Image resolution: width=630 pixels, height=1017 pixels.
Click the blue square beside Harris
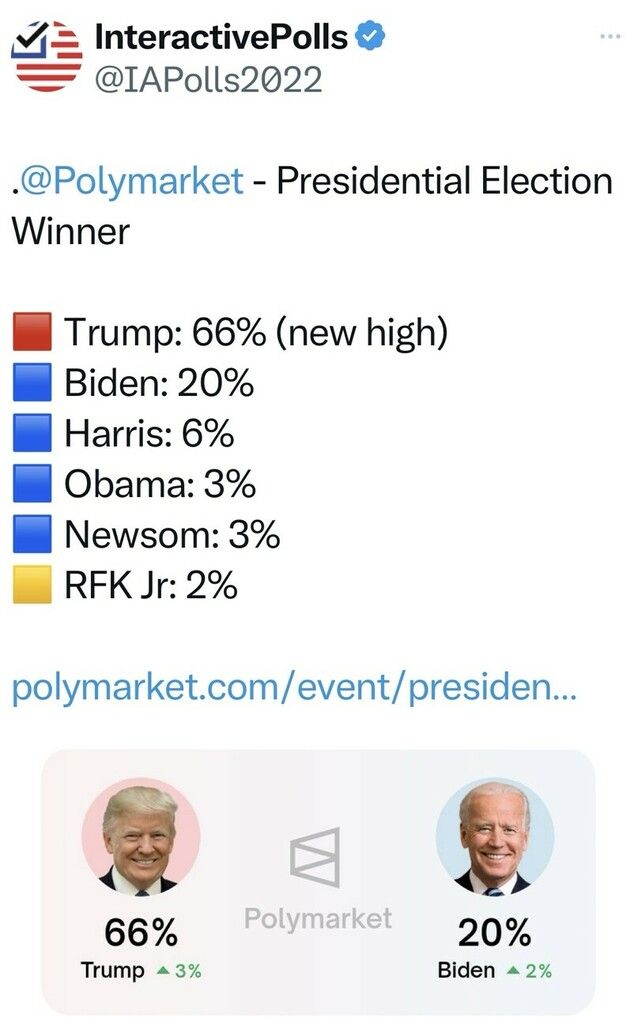tap(32, 434)
